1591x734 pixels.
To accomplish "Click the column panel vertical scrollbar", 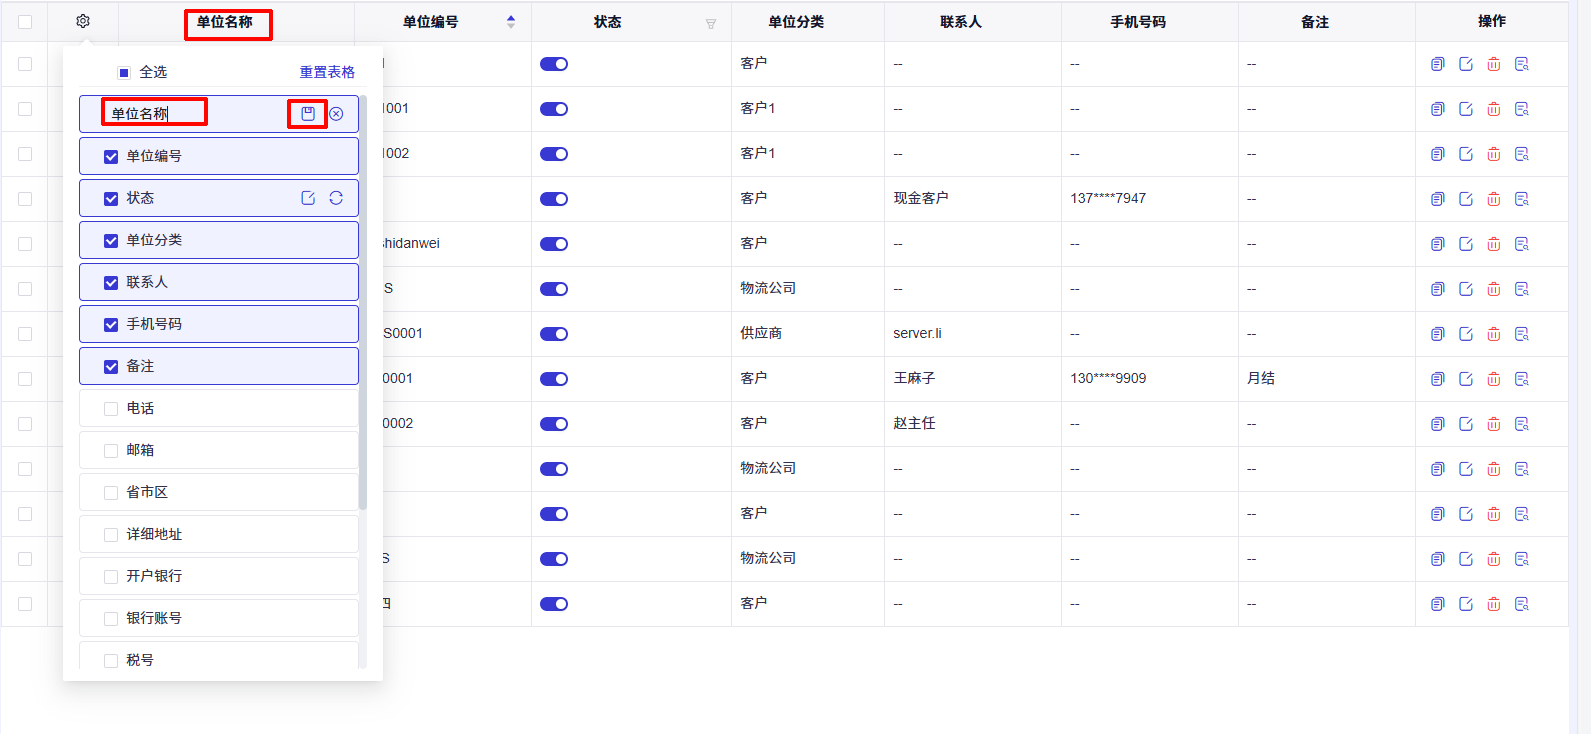I will pos(362,302).
